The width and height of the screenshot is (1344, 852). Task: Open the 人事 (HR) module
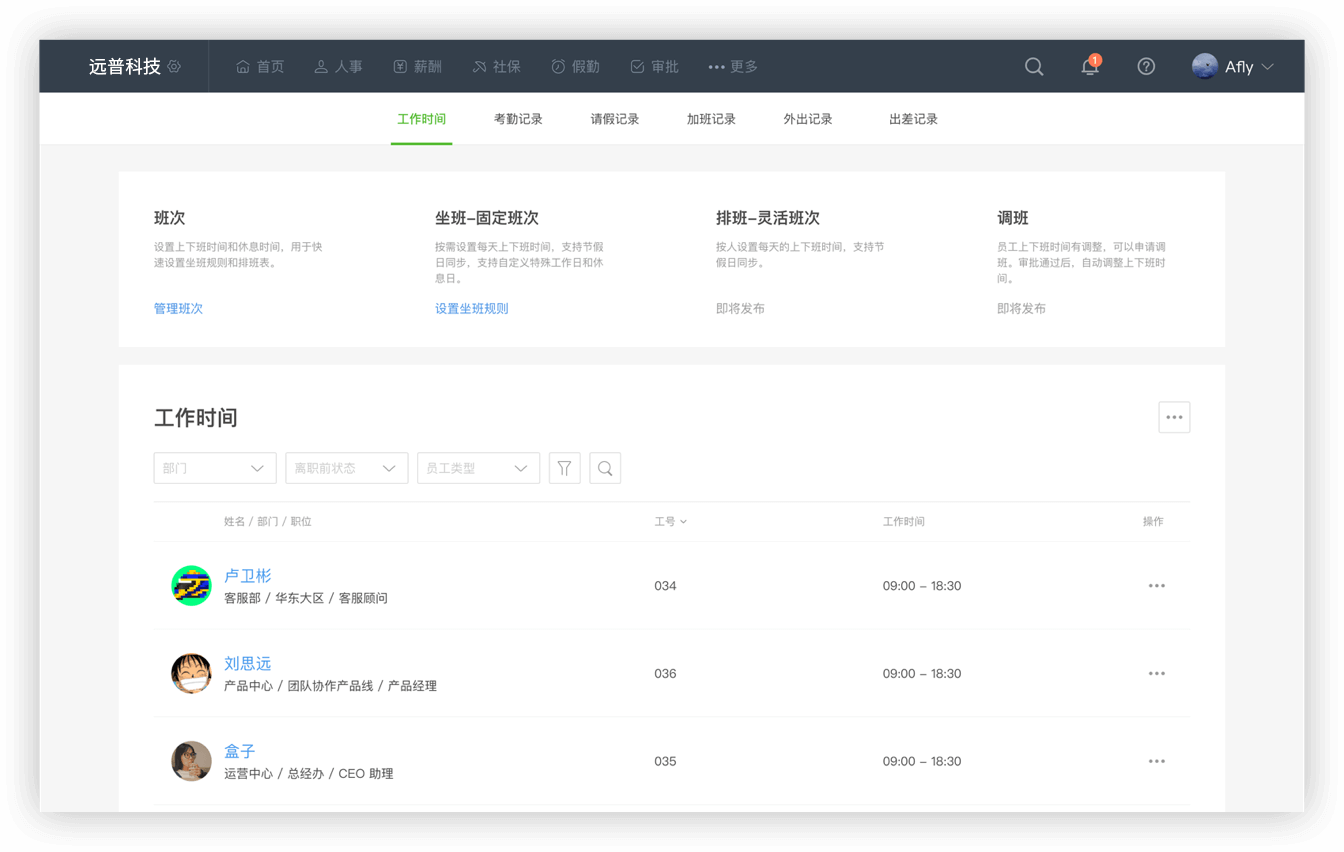[338, 66]
